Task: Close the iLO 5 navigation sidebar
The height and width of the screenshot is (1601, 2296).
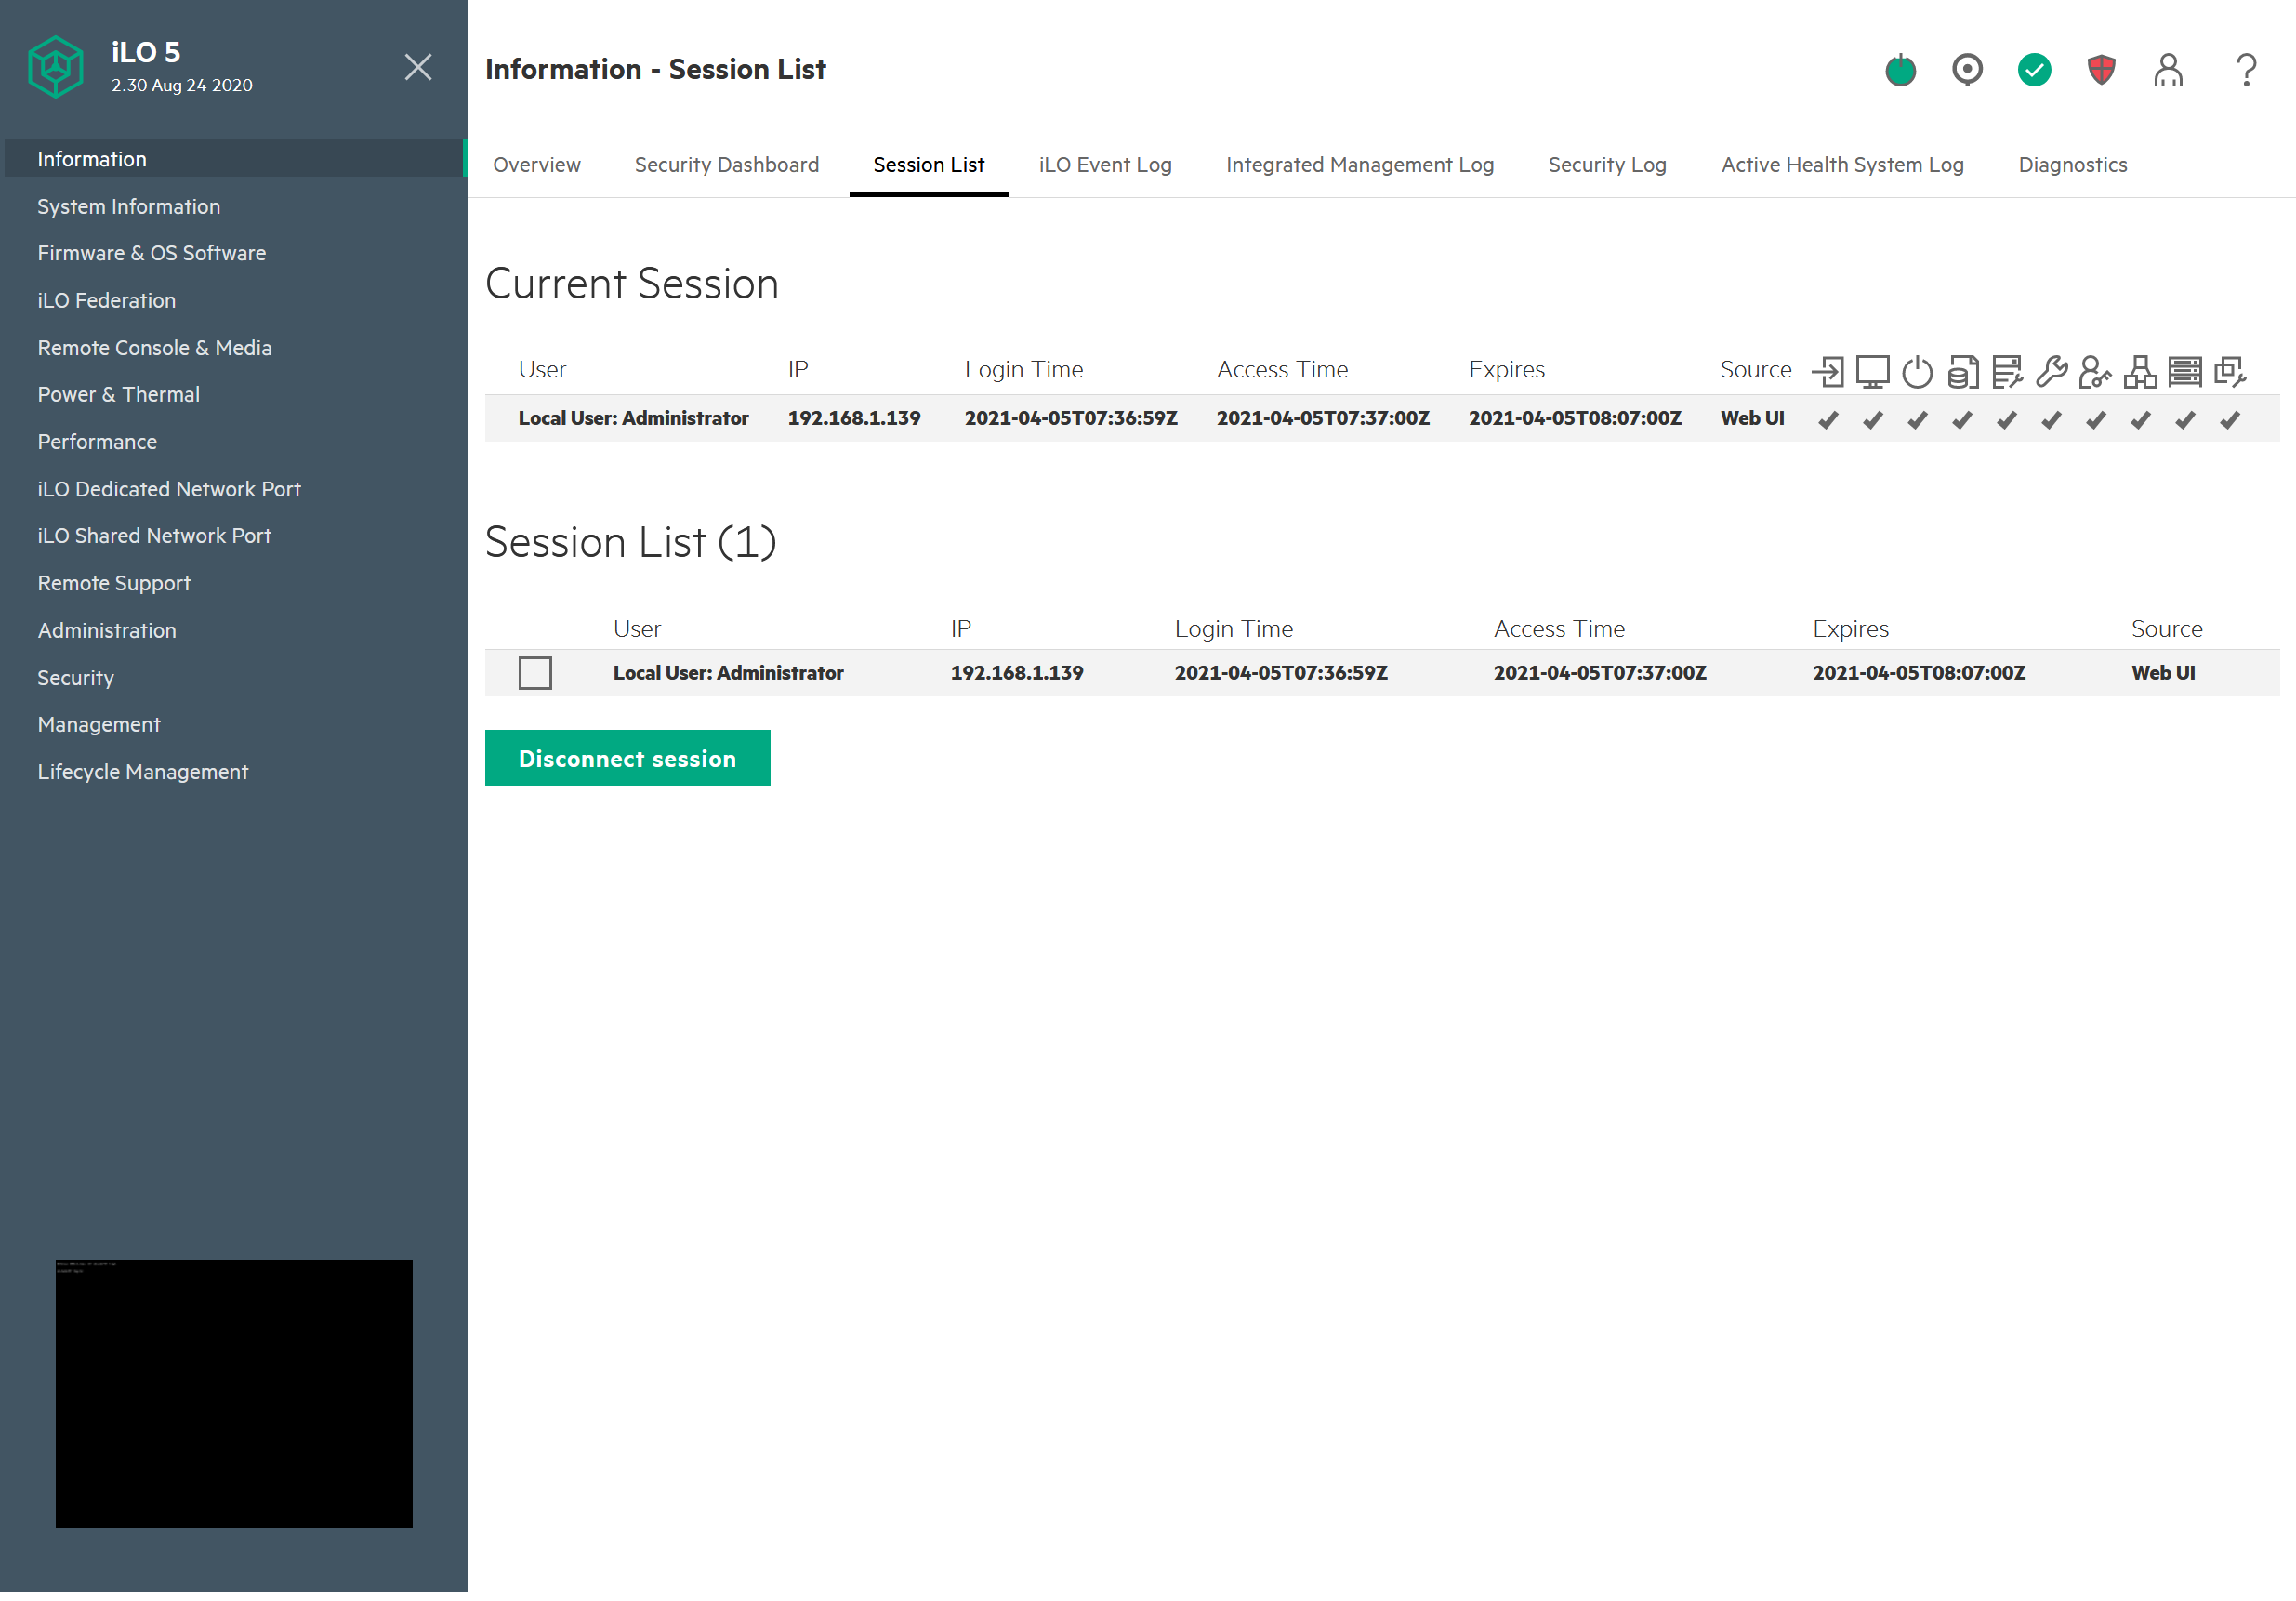Action: click(x=418, y=67)
